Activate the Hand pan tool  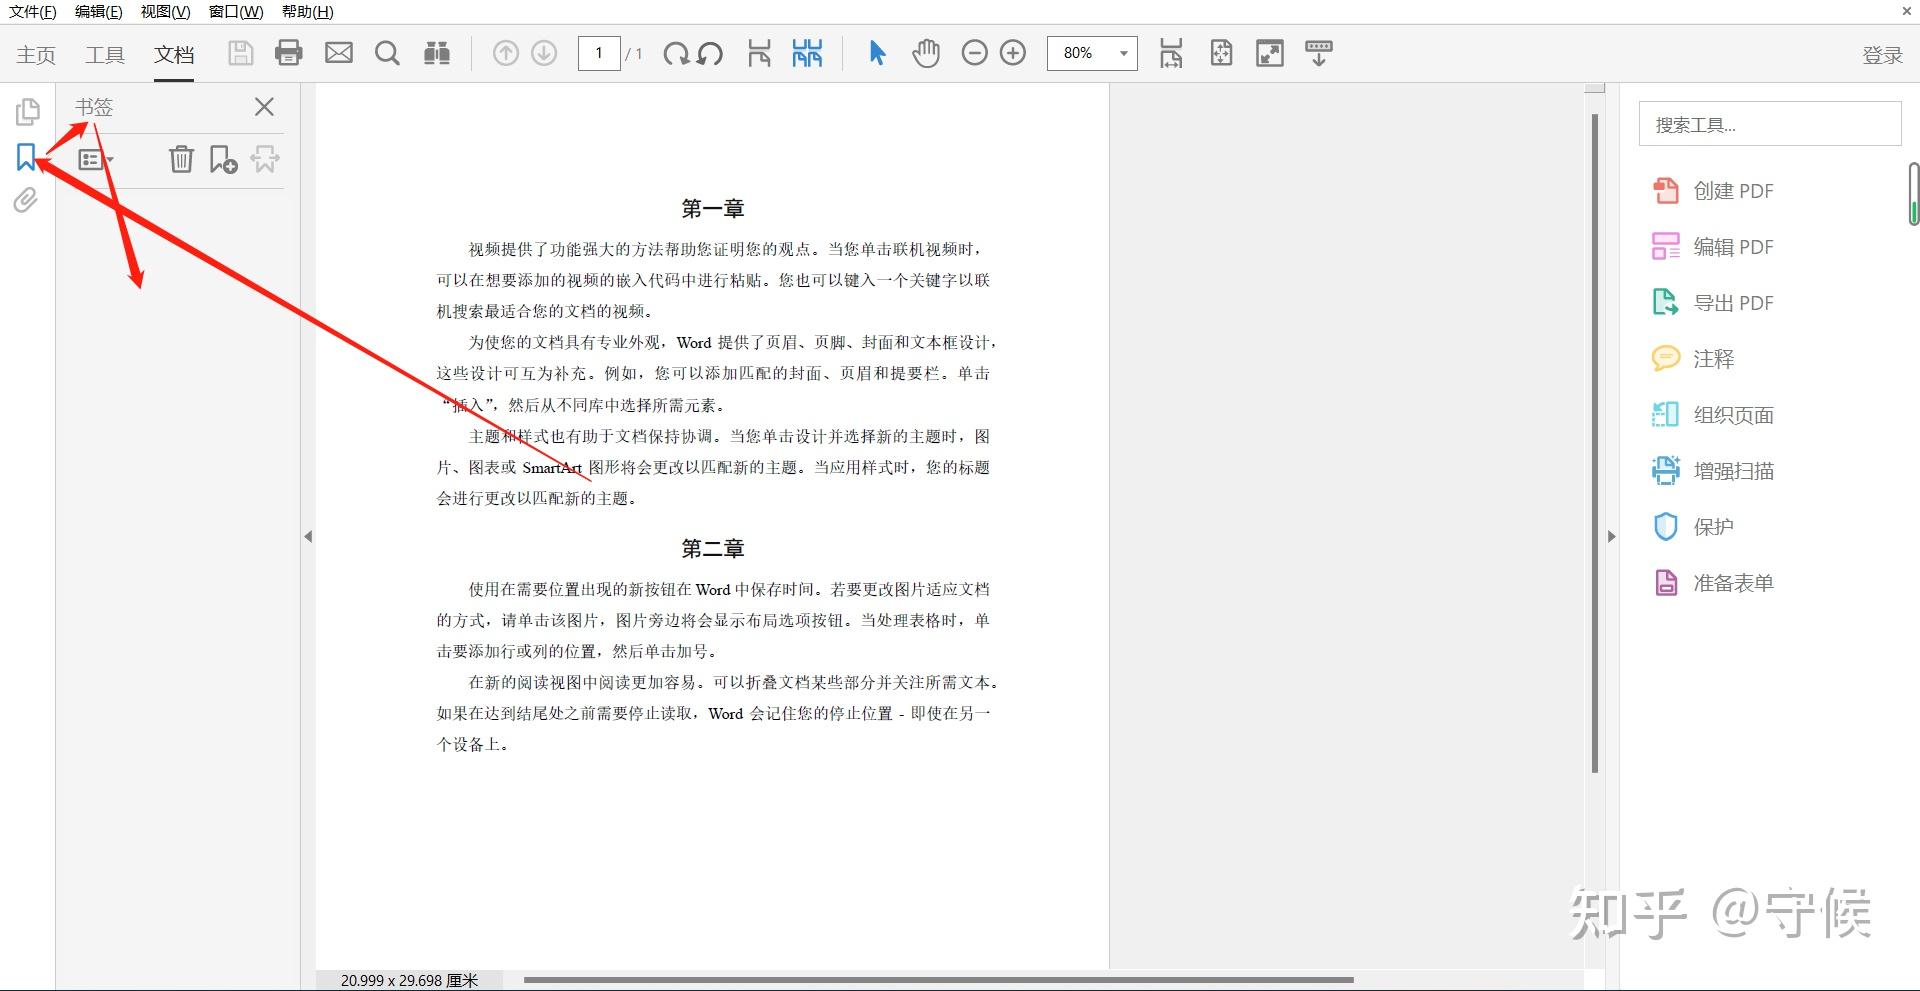[x=926, y=53]
